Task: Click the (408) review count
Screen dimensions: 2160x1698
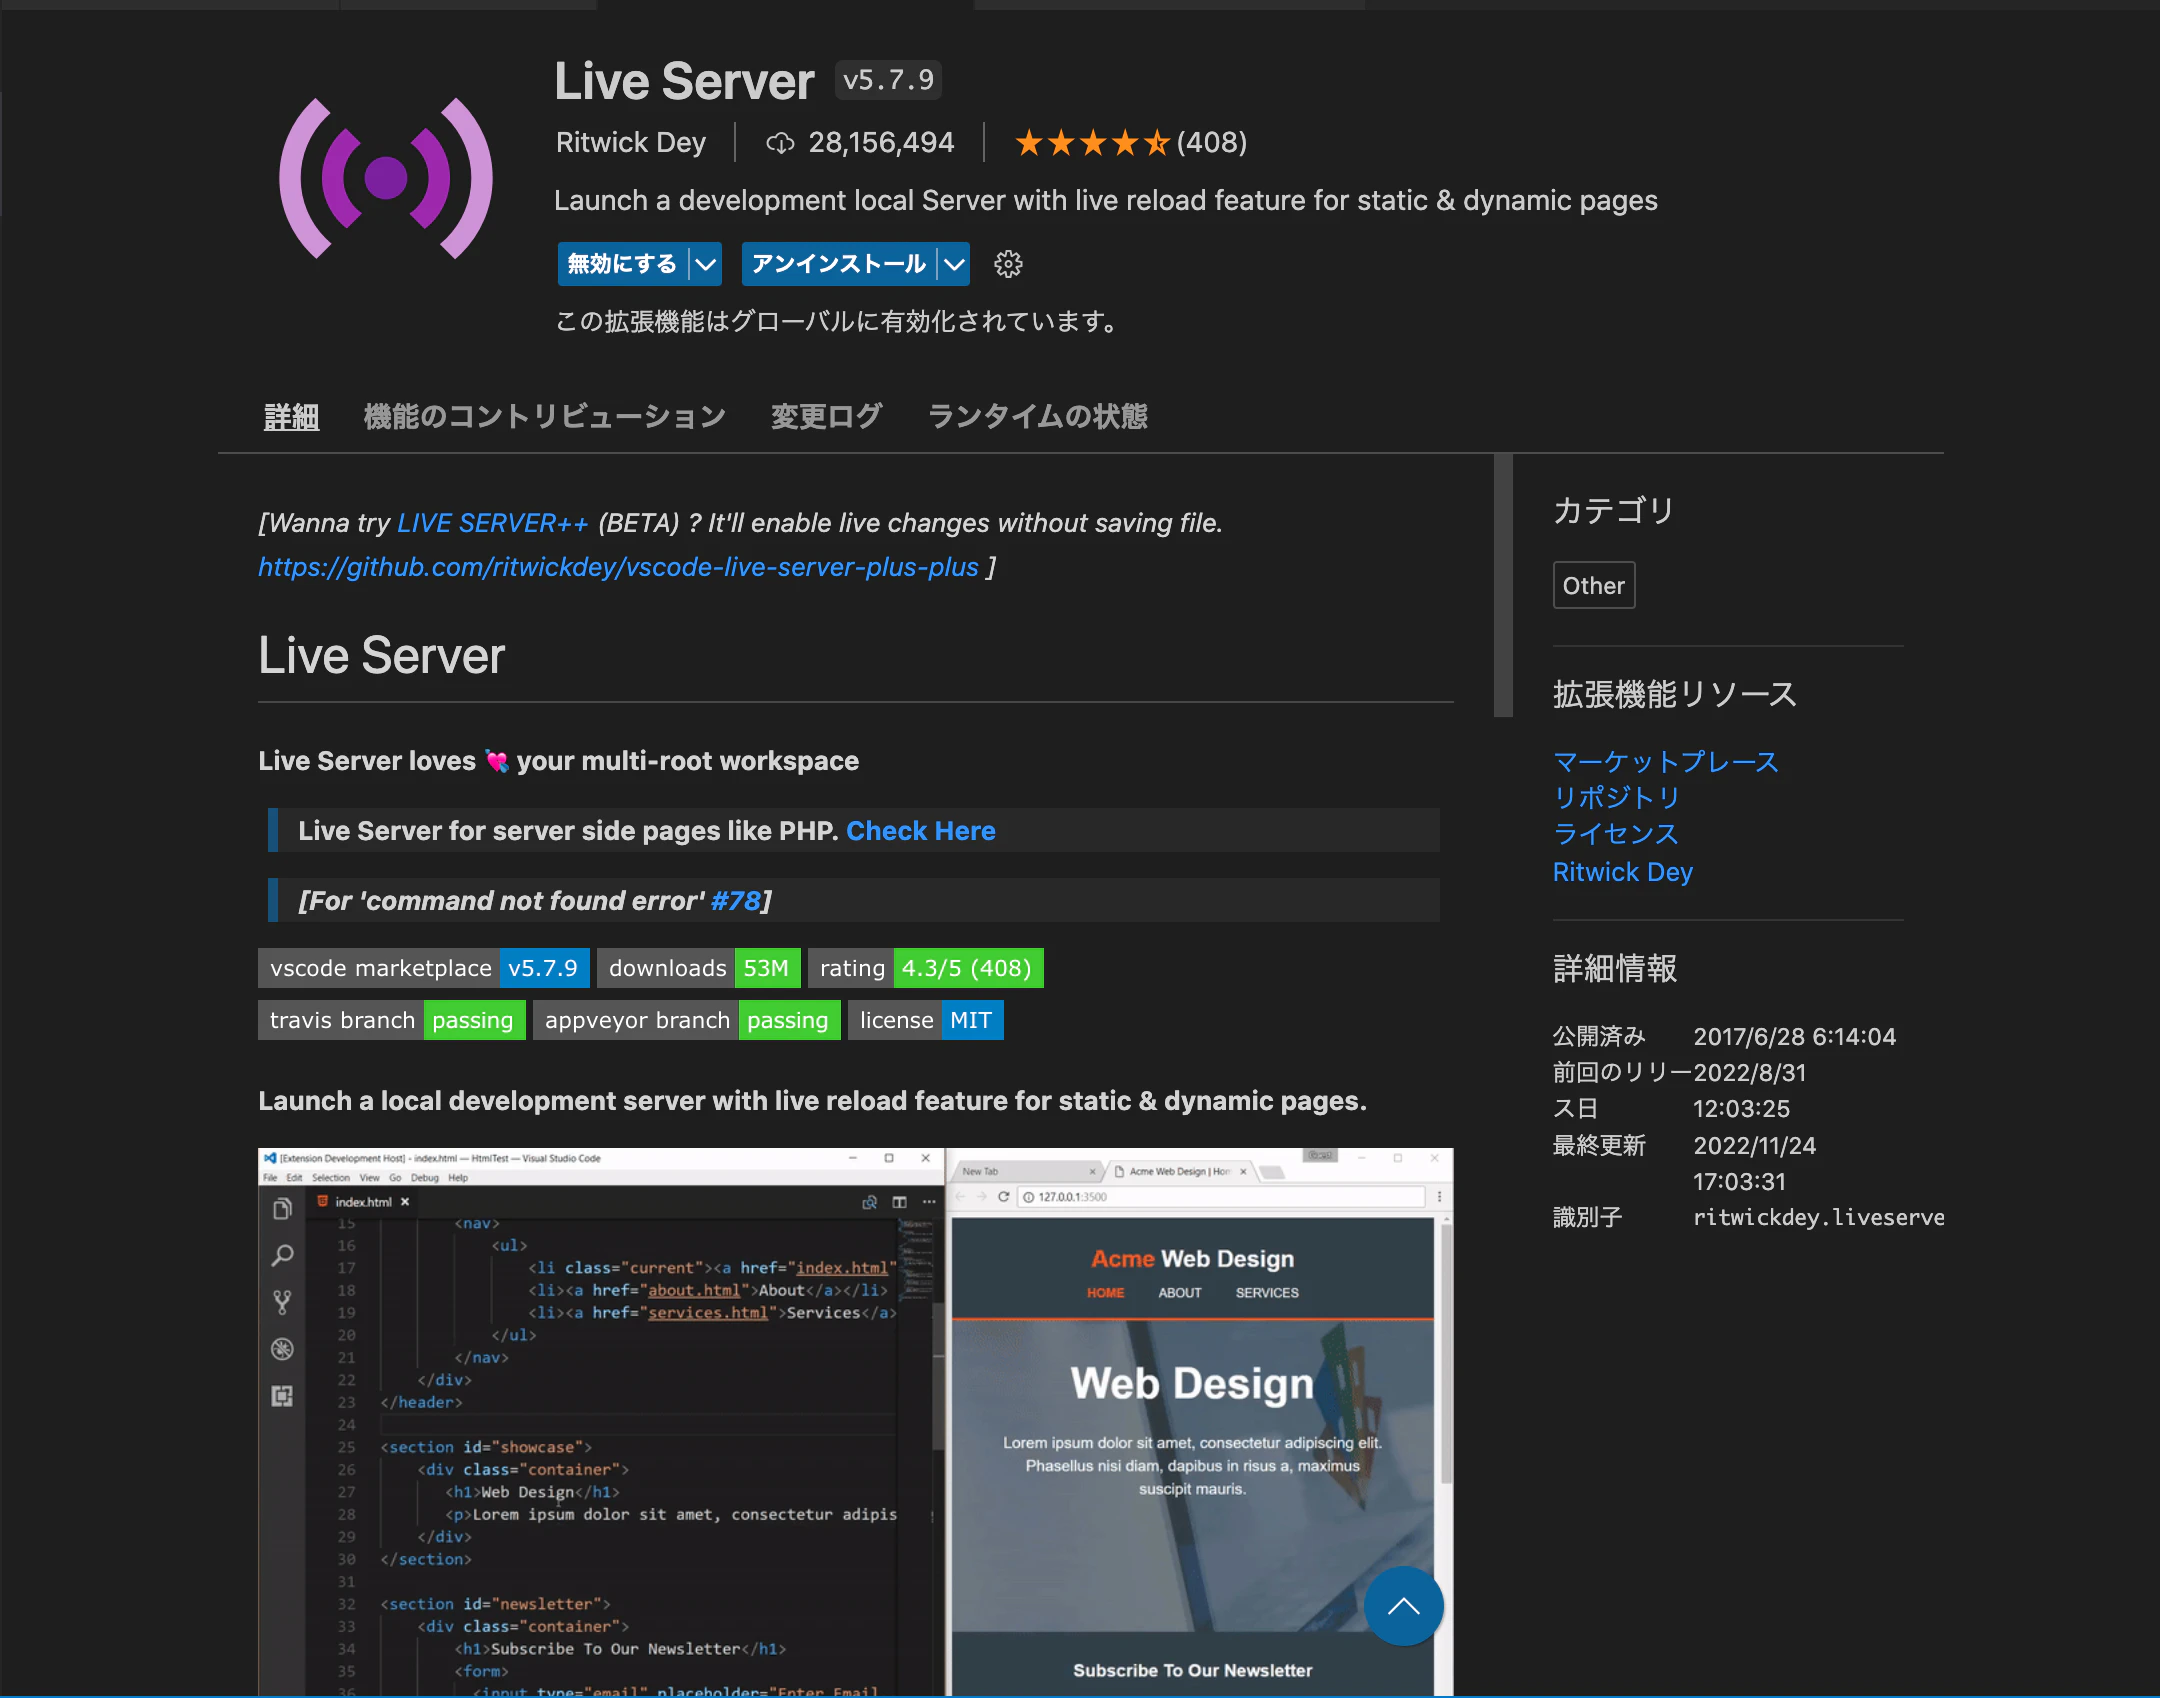Action: (x=1212, y=143)
